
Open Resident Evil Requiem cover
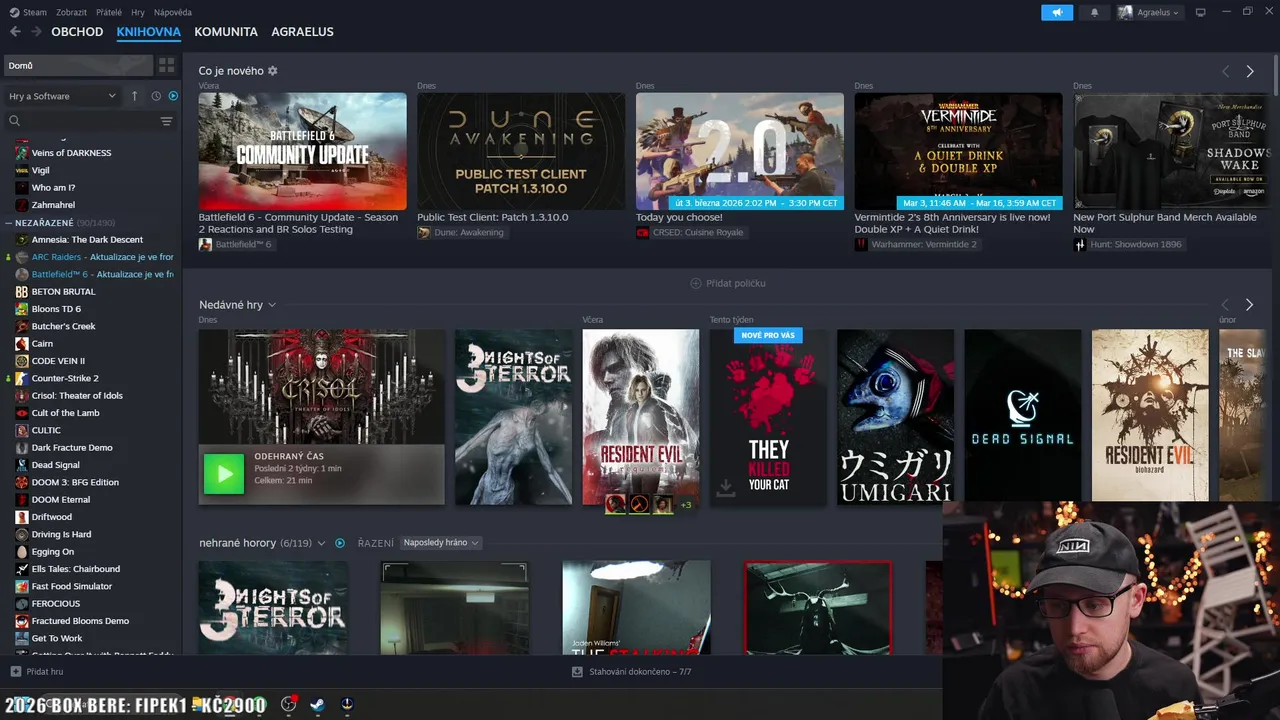point(641,417)
